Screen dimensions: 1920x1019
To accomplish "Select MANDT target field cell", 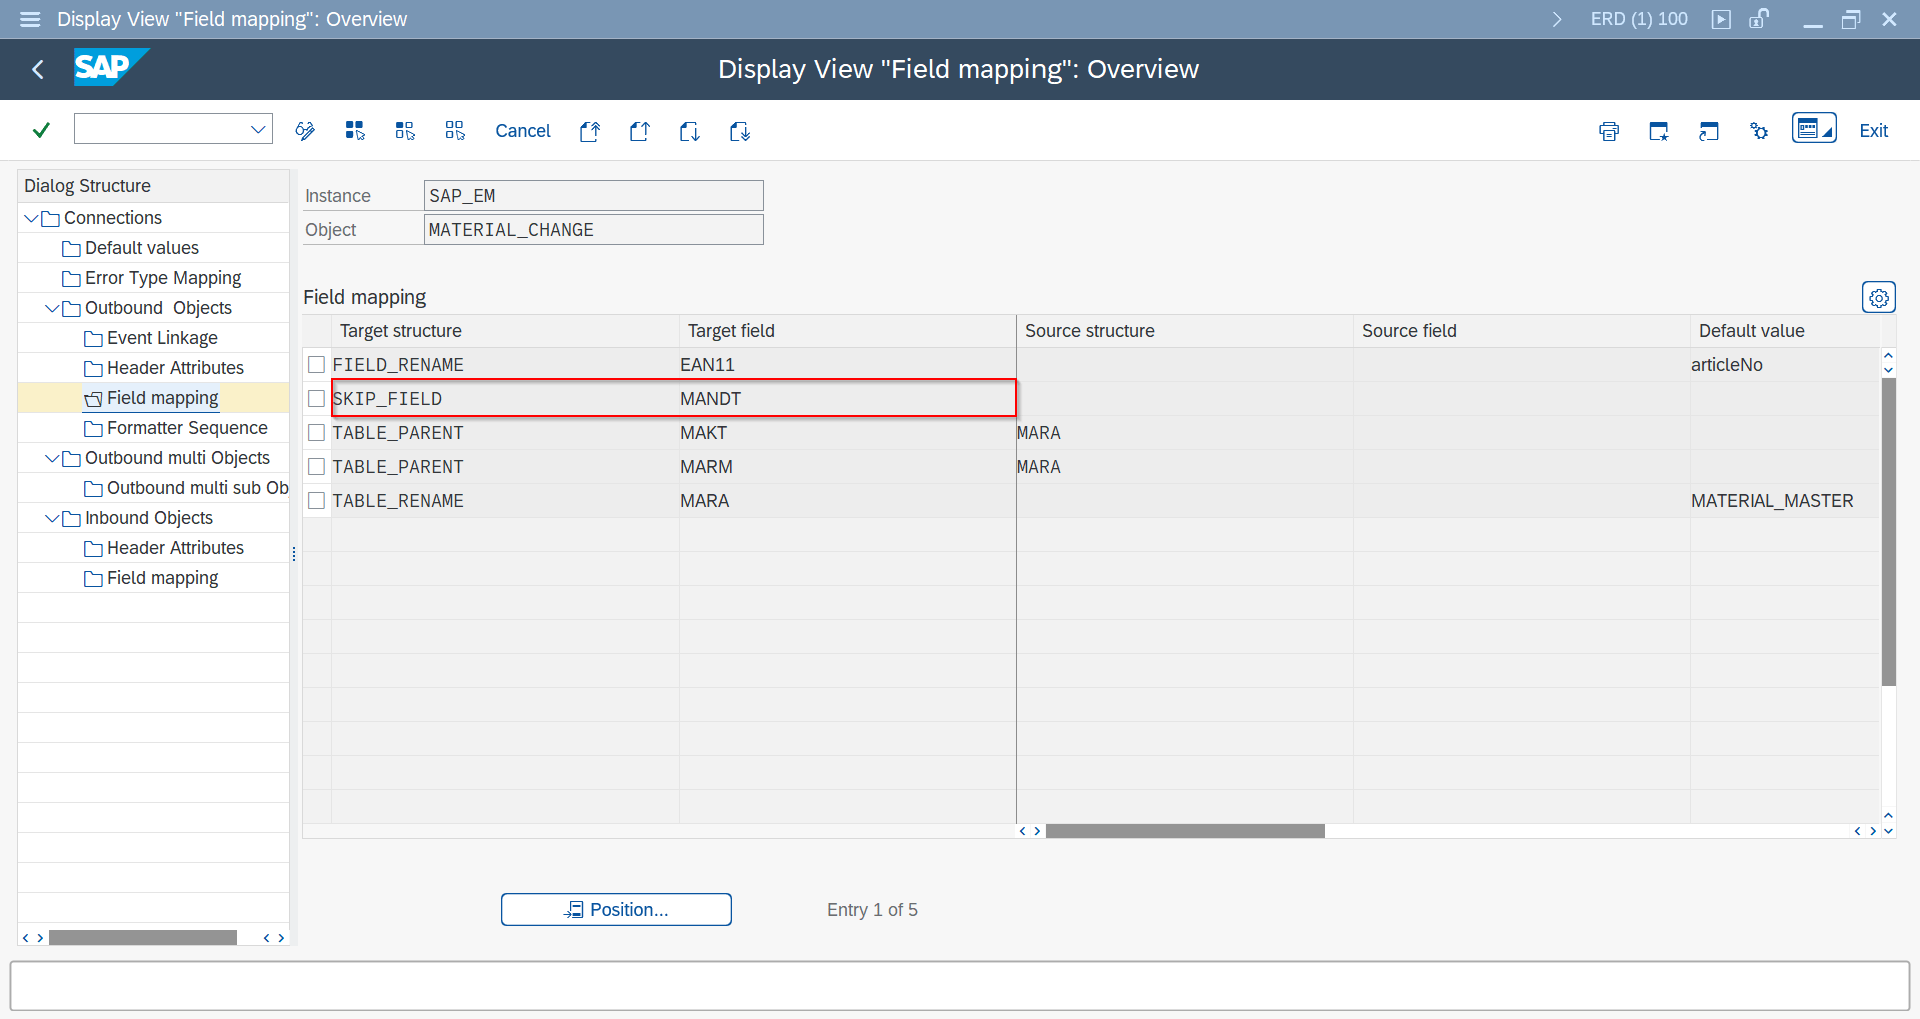I will tap(848, 399).
